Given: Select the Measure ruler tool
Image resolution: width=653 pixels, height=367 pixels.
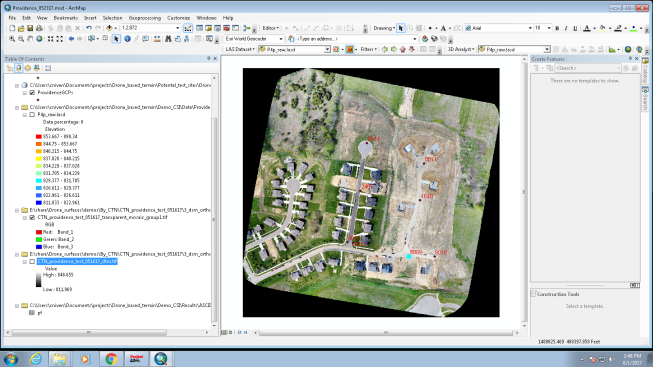Looking at the screenshot, I should 157,39.
